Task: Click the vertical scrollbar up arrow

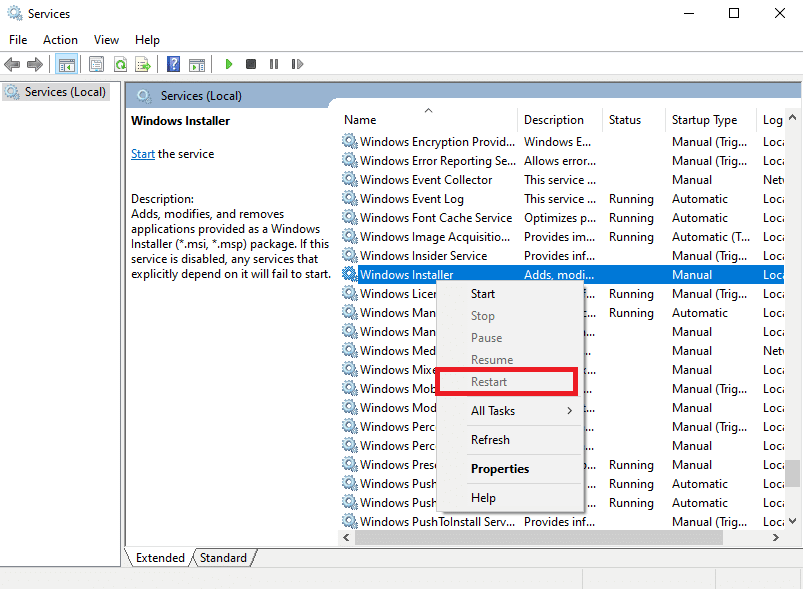Action: (793, 118)
